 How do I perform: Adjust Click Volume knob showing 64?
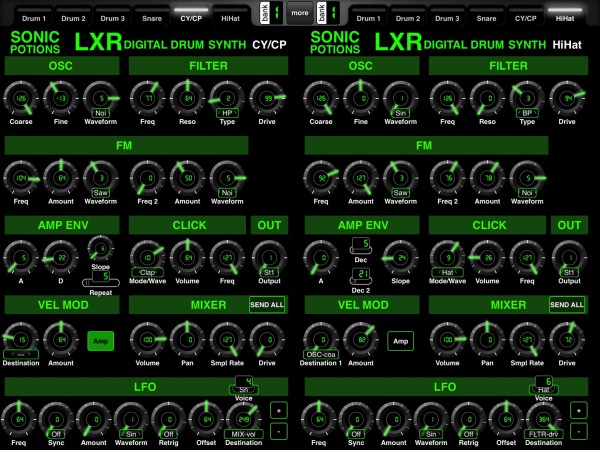(188, 258)
